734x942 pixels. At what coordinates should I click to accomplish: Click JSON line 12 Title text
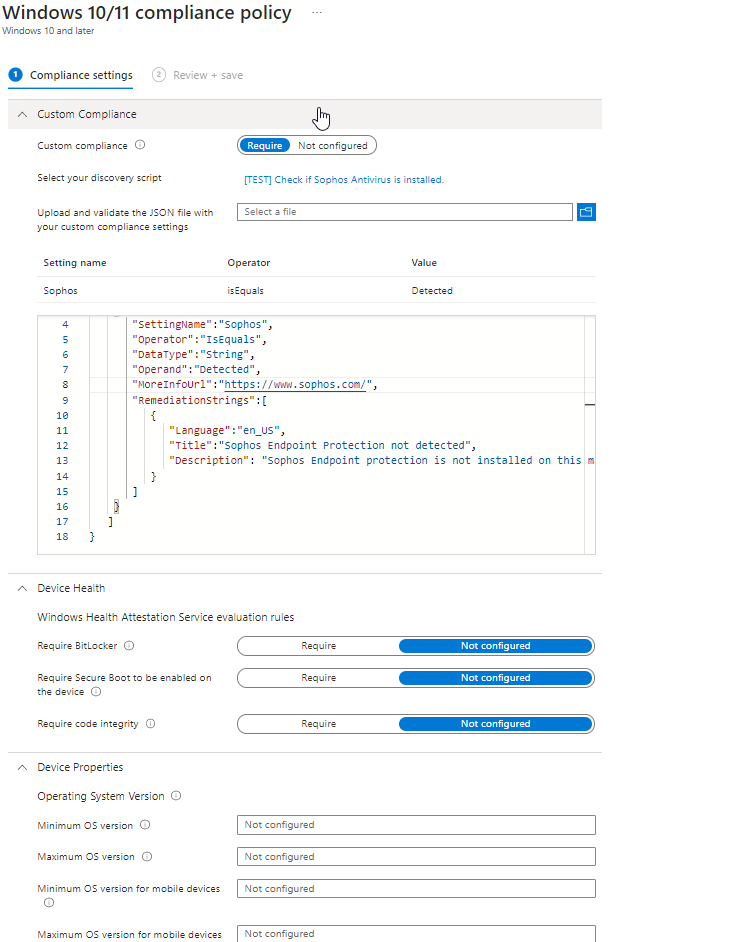point(322,445)
